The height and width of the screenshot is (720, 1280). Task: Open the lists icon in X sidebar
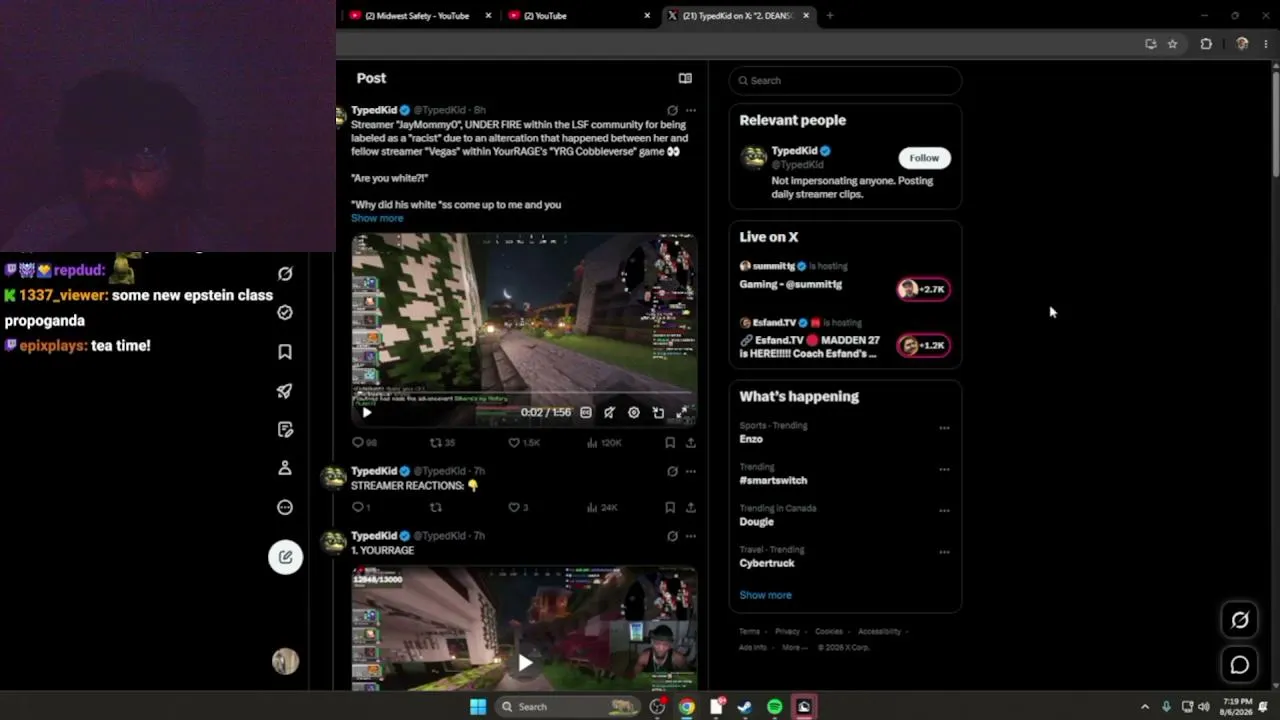pyautogui.click(x=285, y=430)
